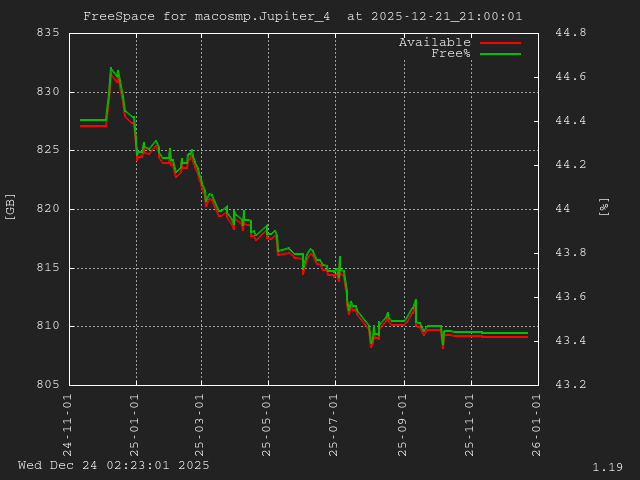The image size is (640, 480).
Task: Click the 1.19 version number
Action: 607,467
